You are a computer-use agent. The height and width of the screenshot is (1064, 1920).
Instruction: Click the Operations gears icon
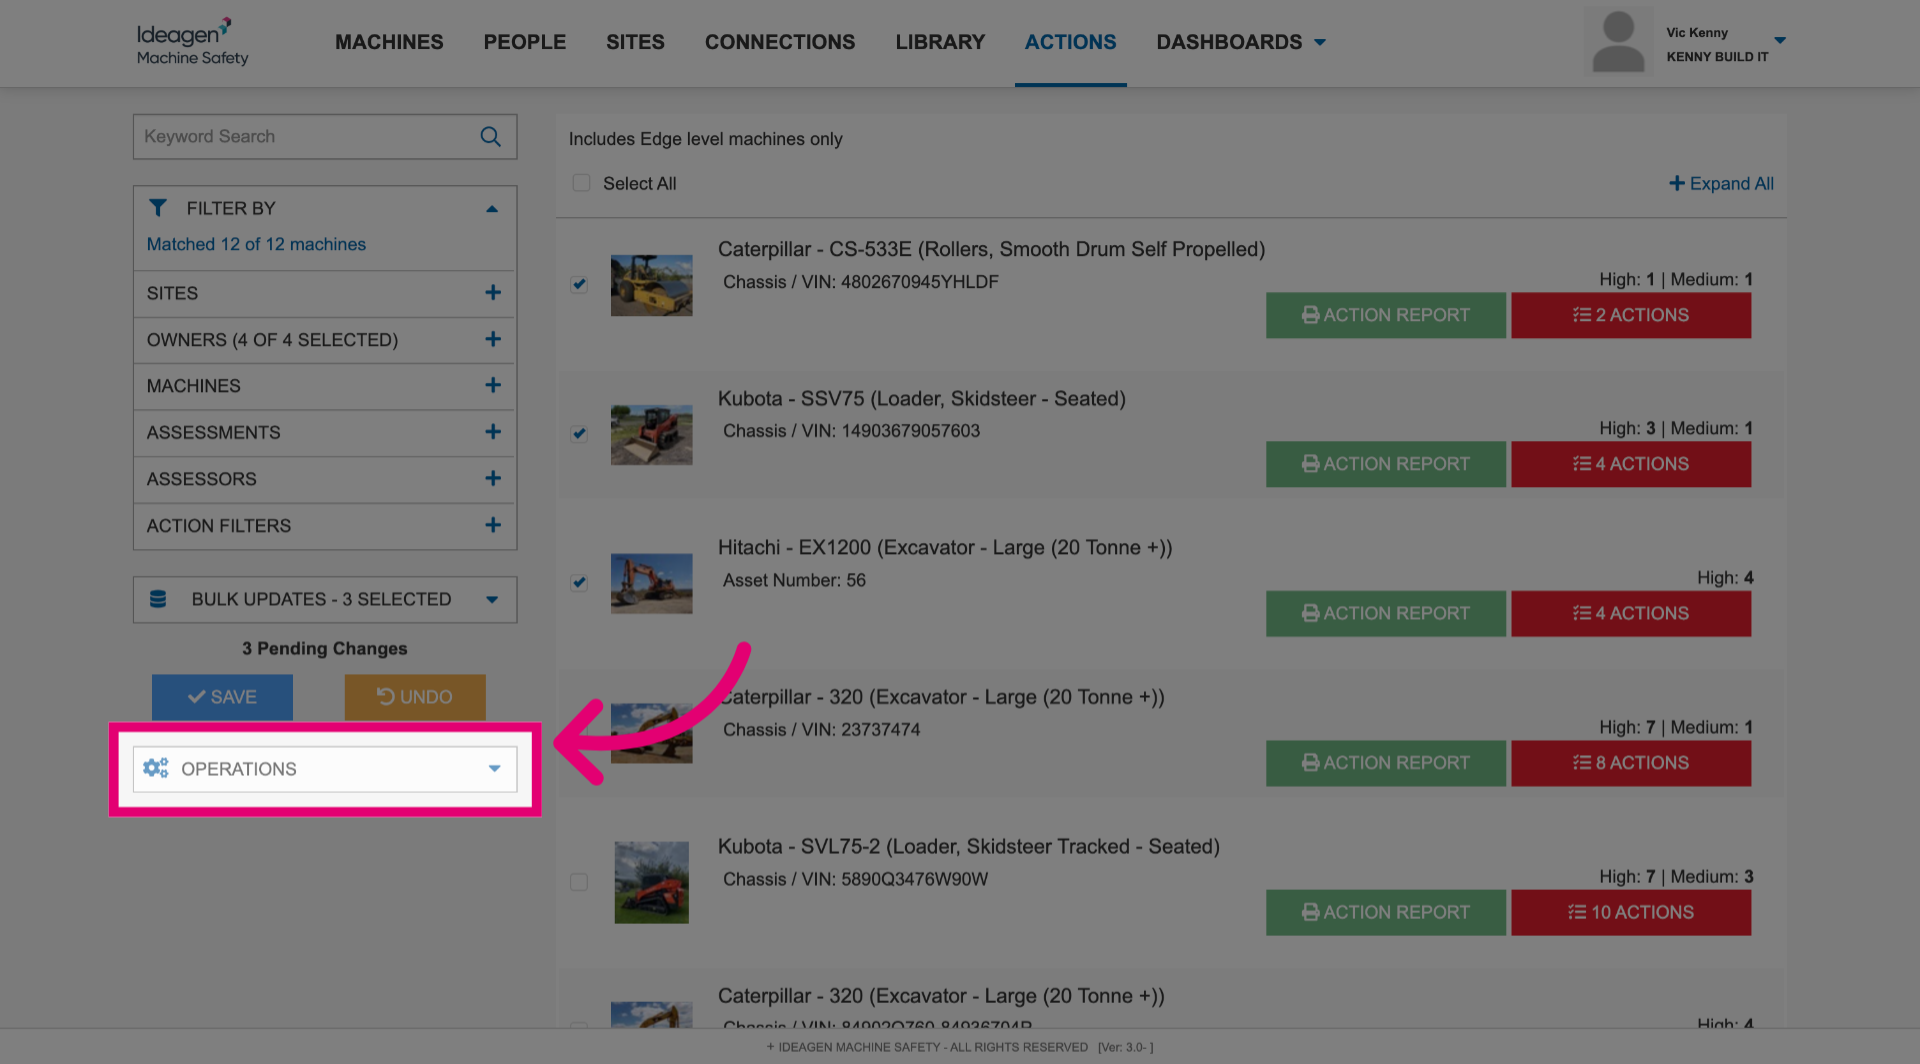(156, 768)
